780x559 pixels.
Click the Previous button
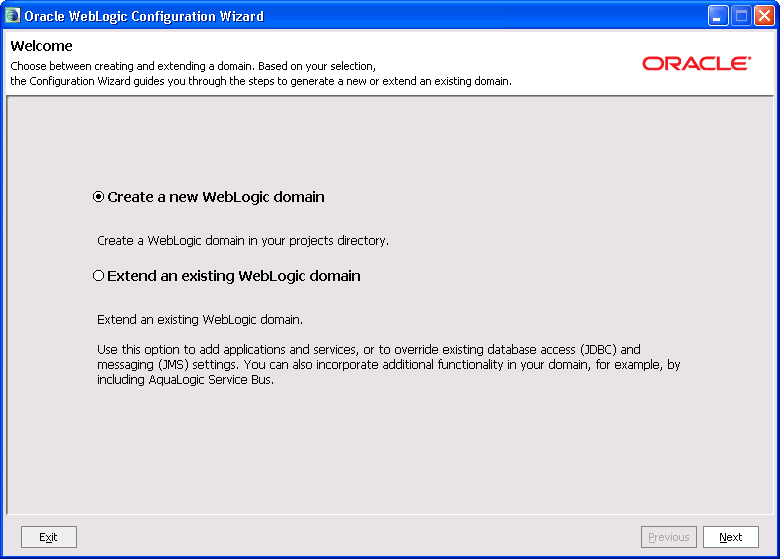[x=669, y=537]
